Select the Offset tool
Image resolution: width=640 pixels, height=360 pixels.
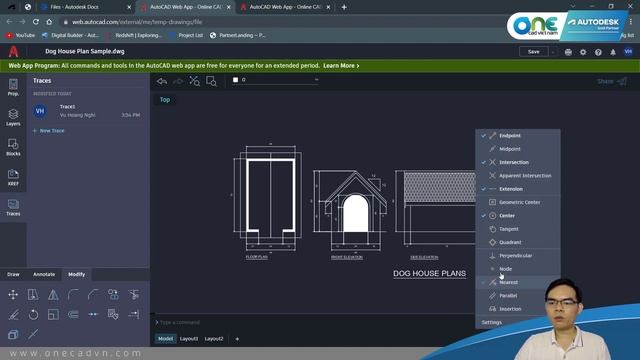73,314
